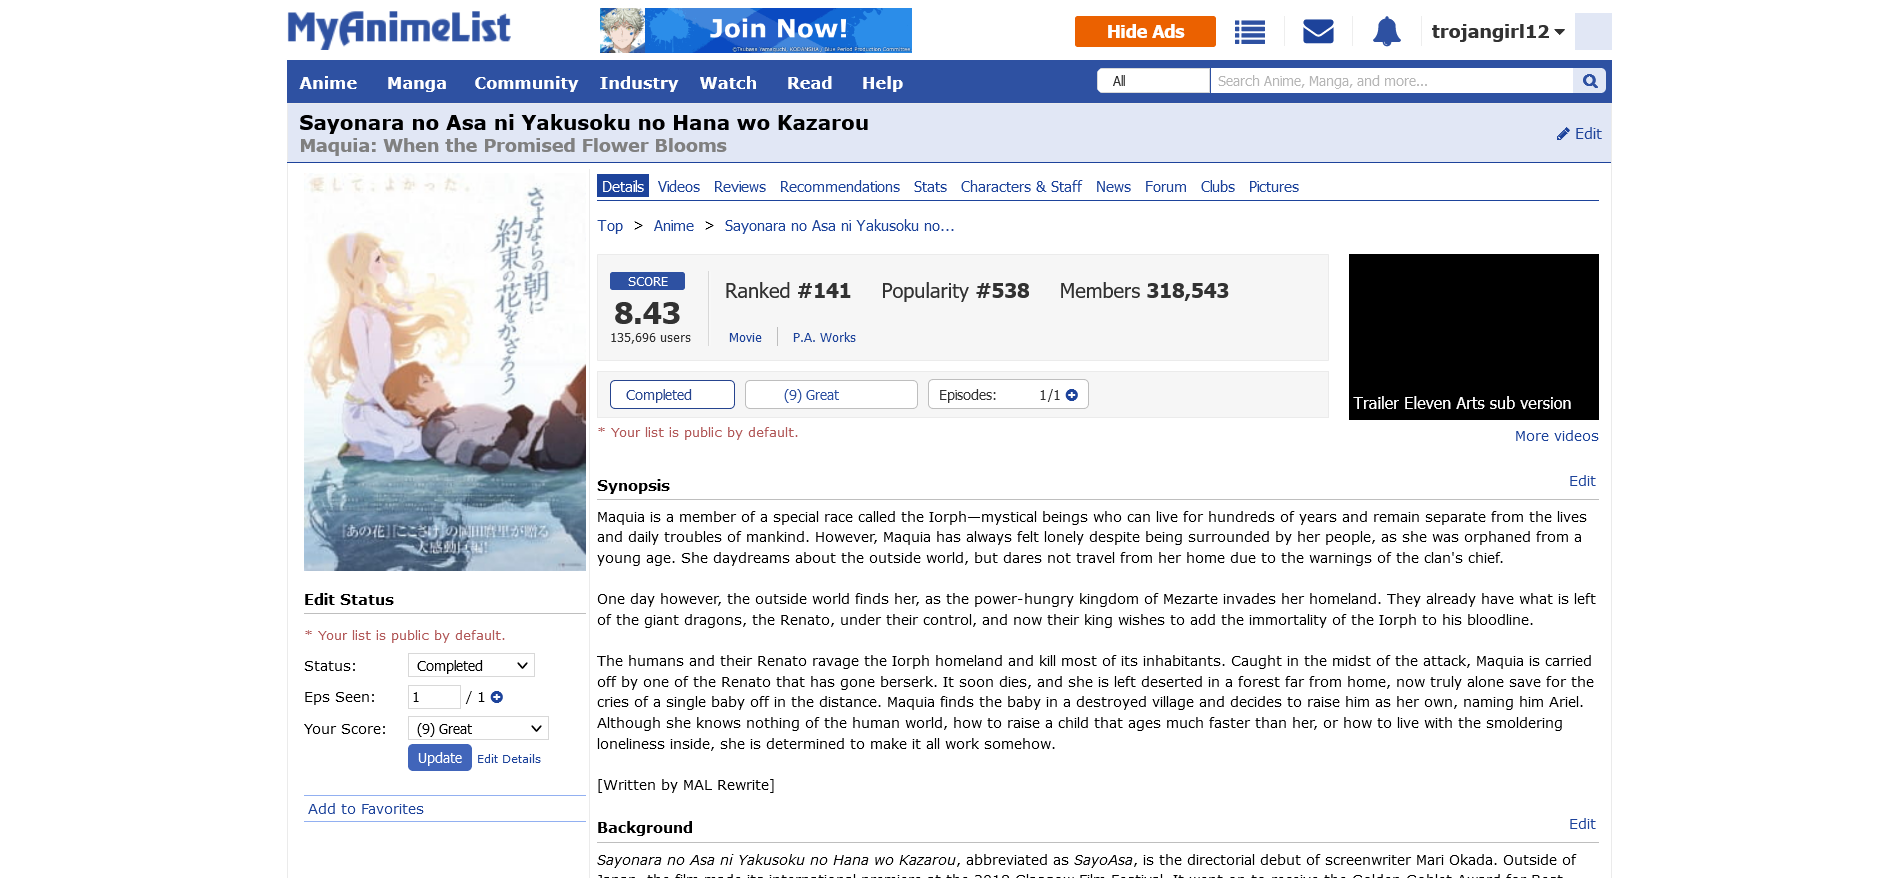The height and width of the screenshot is (878, 1898).
Task: Click More videos link
Action: point(1557,436)
